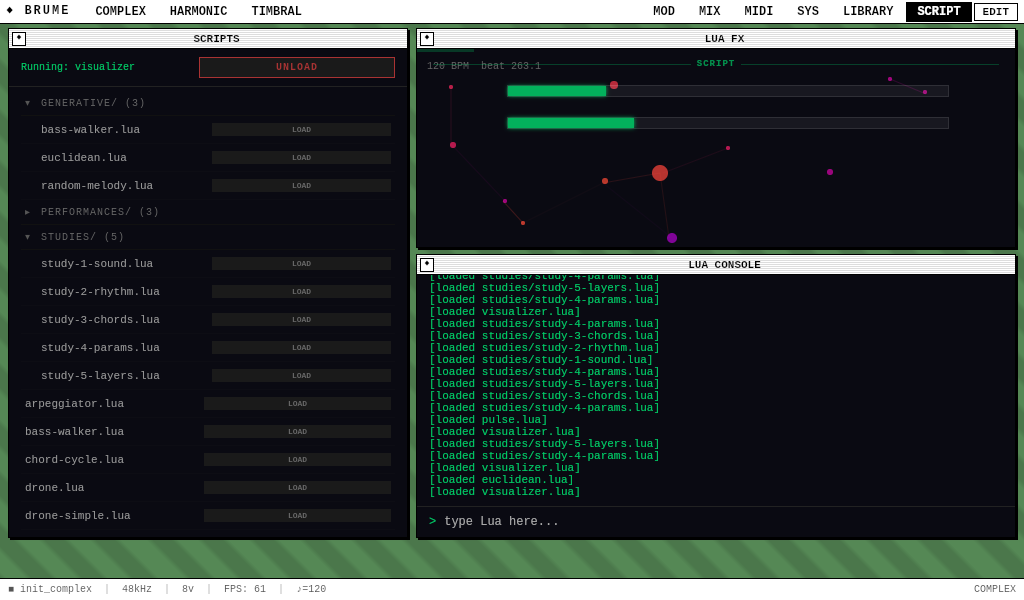This screenshot has width=1024, height=600.
Task: Click the expand icon on the SCRIPTS panel header
Action: tap(18, 37)
